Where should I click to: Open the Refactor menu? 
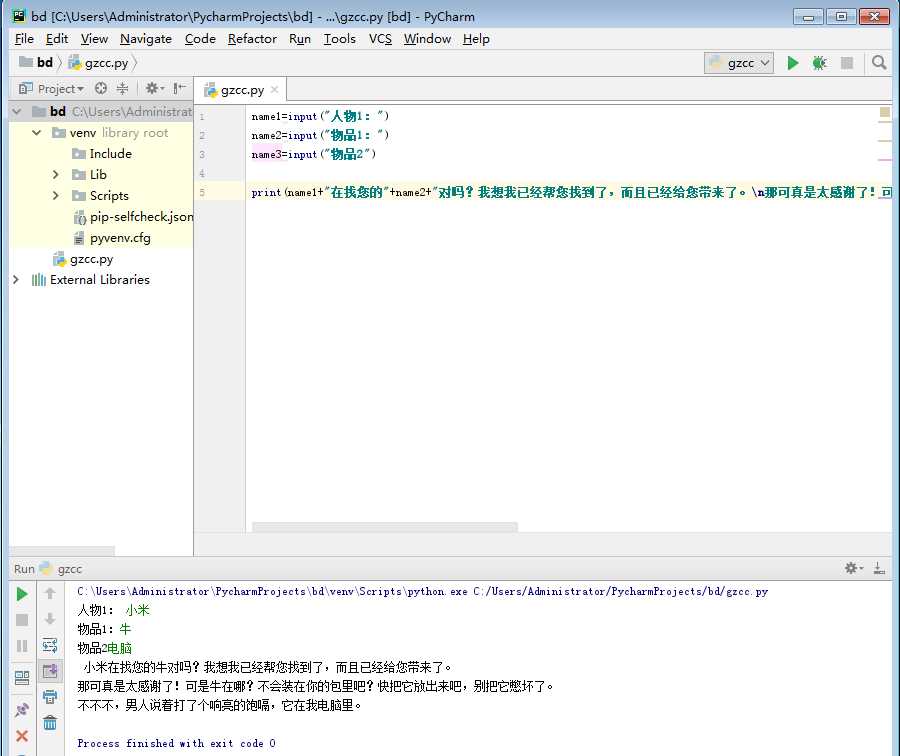(x=252, y=39)
